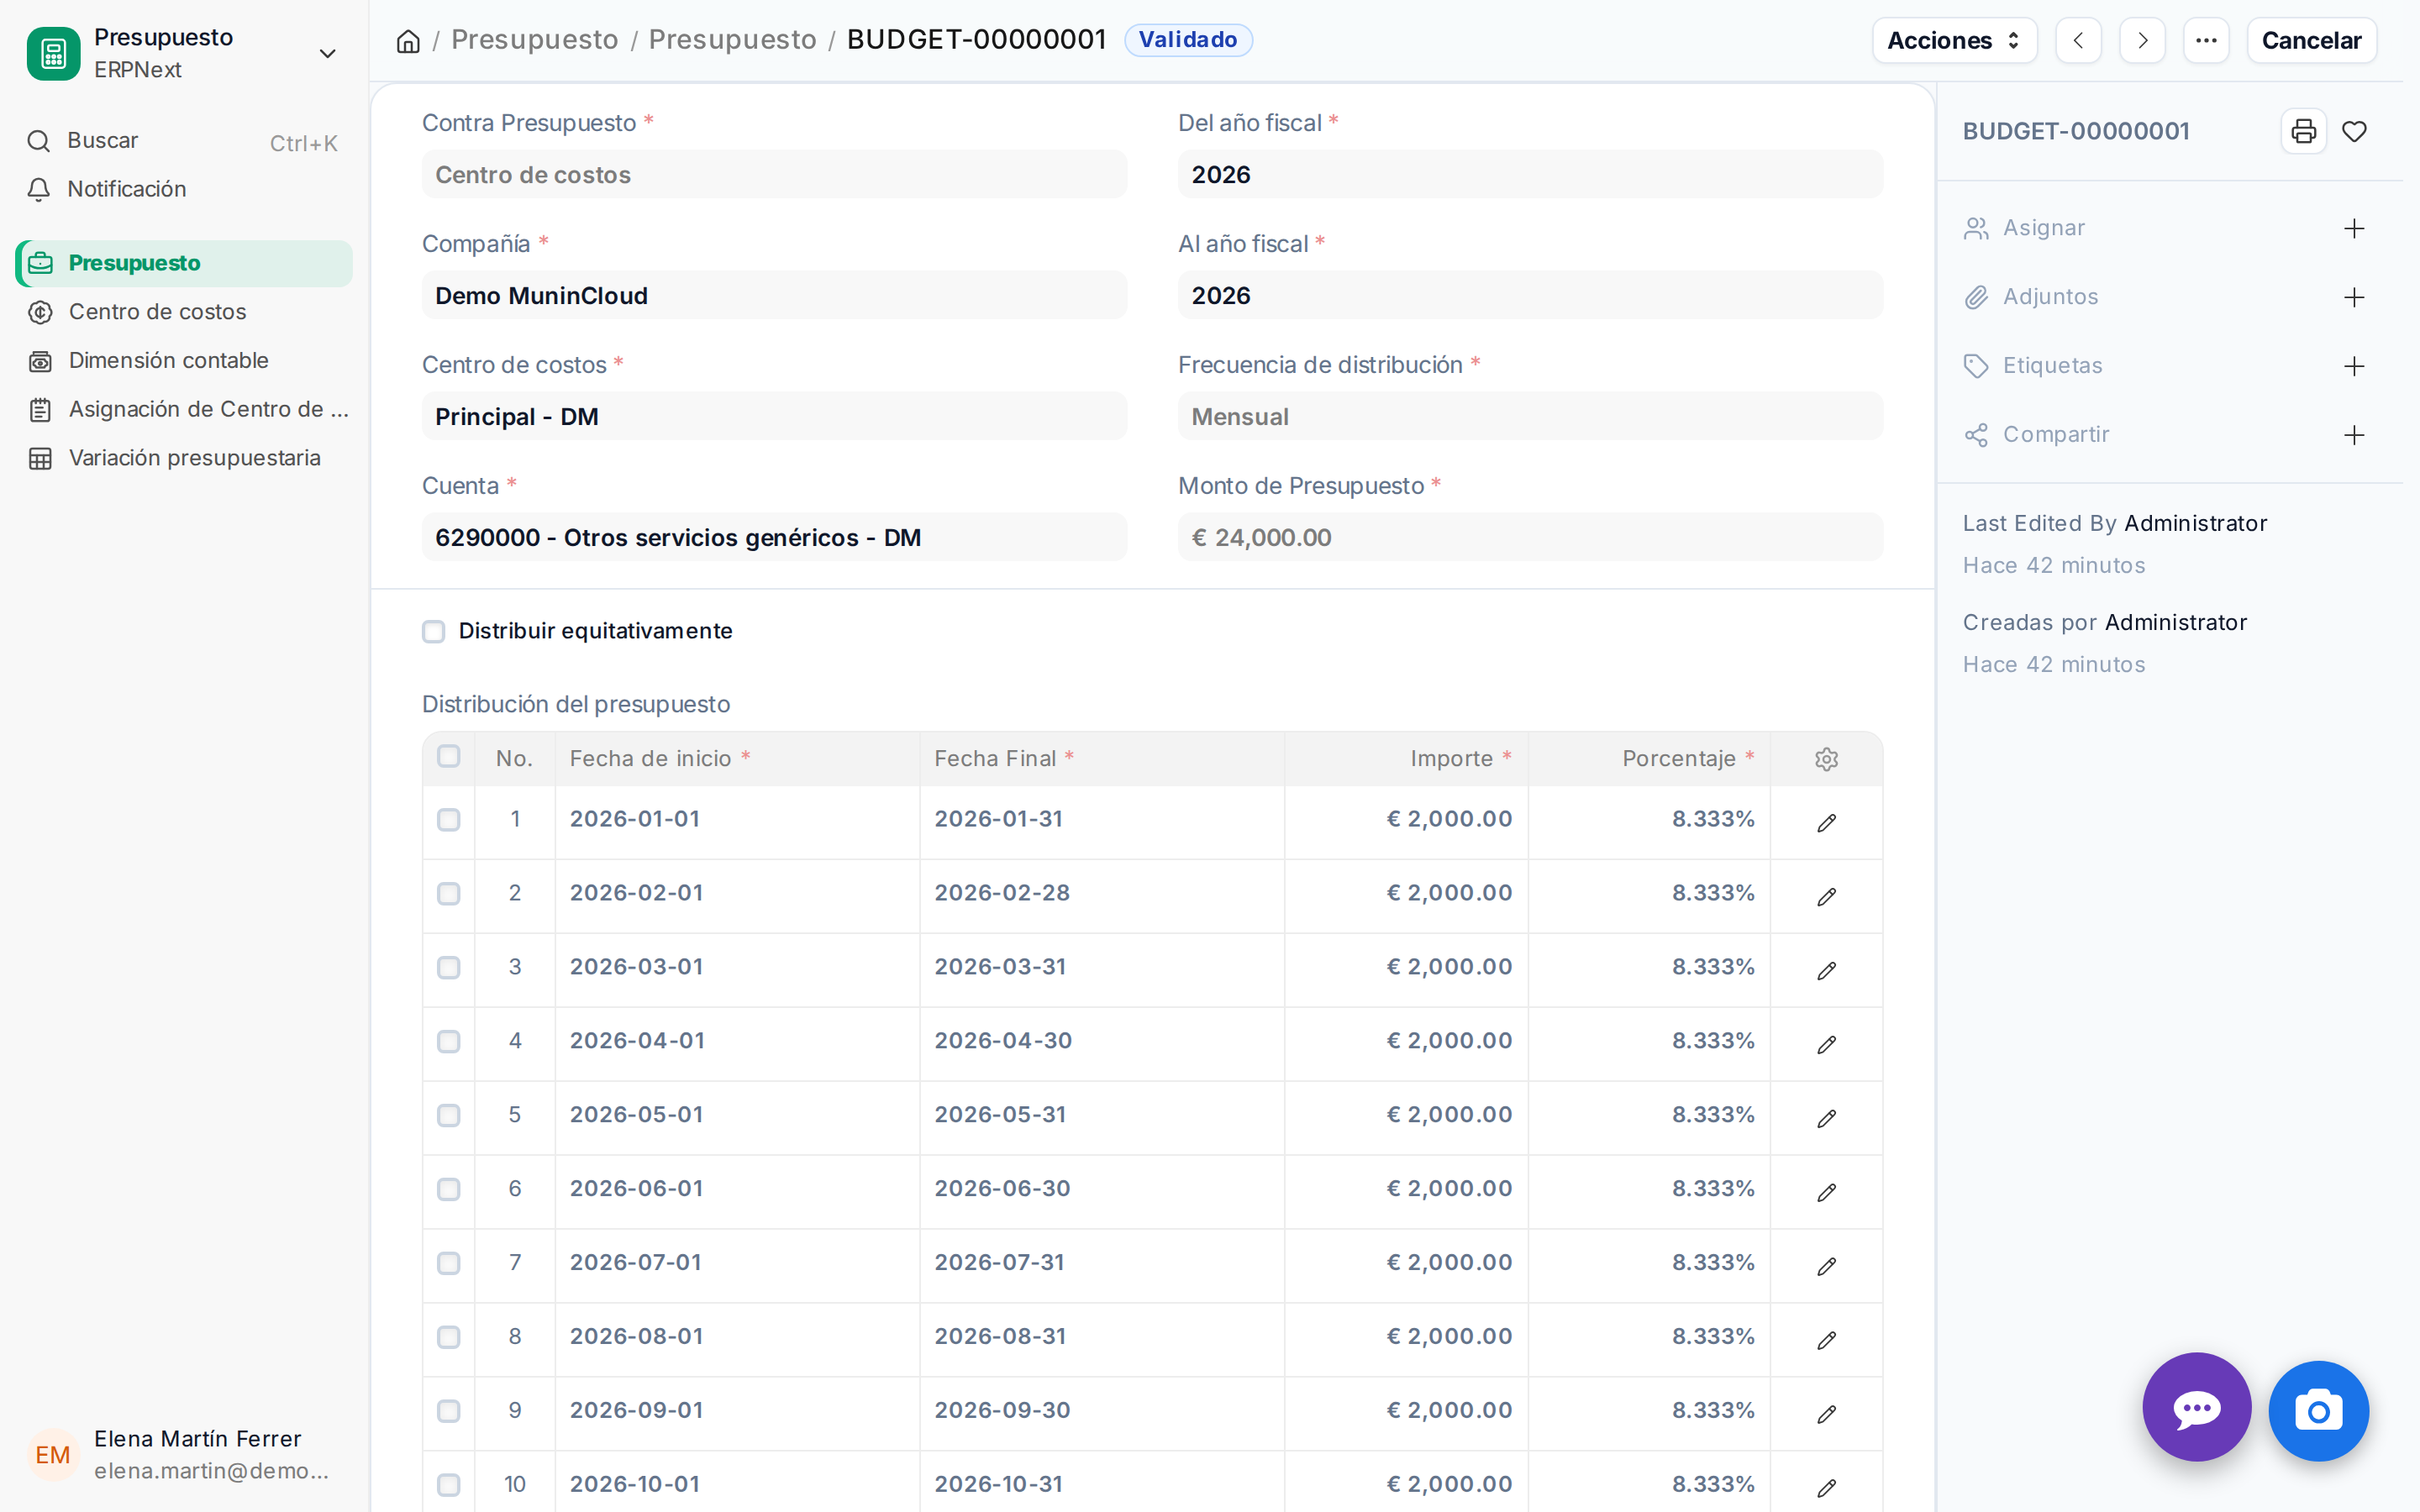The width and height of the screenshot is (2420, 1512).
Task: Go to next document arrow
Action: point(2142,41)
